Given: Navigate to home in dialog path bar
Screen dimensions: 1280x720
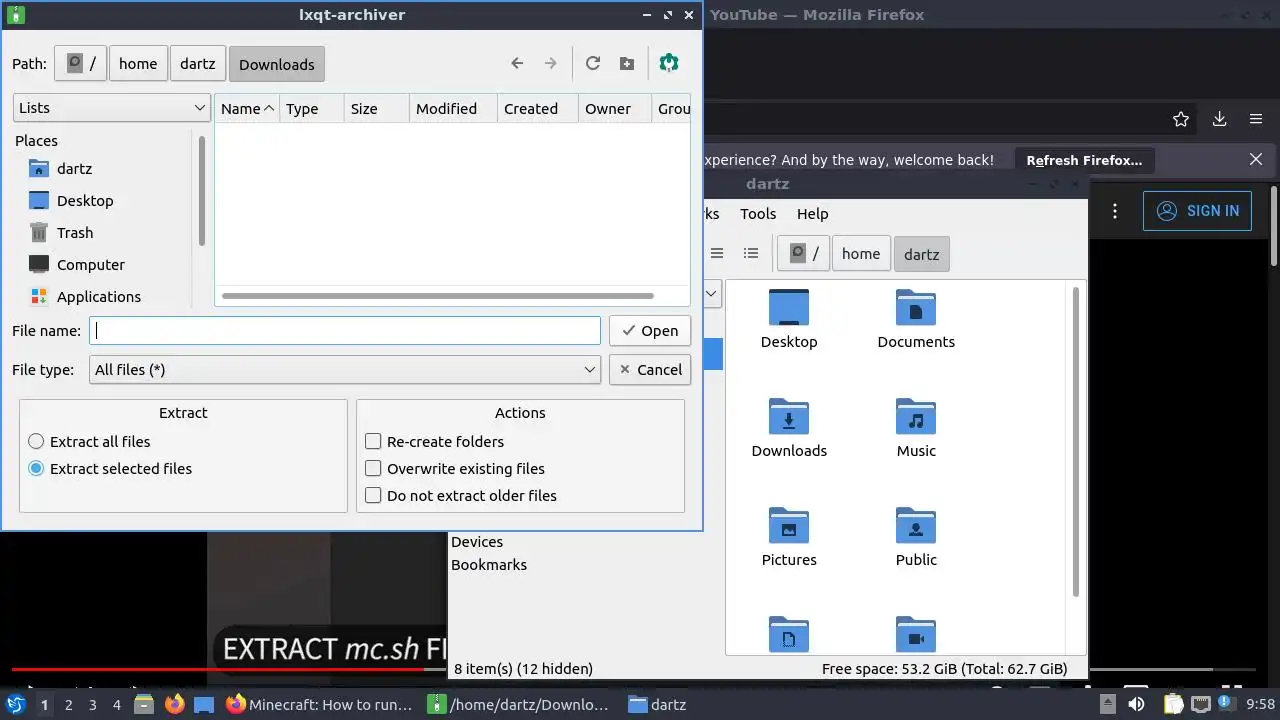Looking at the screenshot, I should [138, 63].
